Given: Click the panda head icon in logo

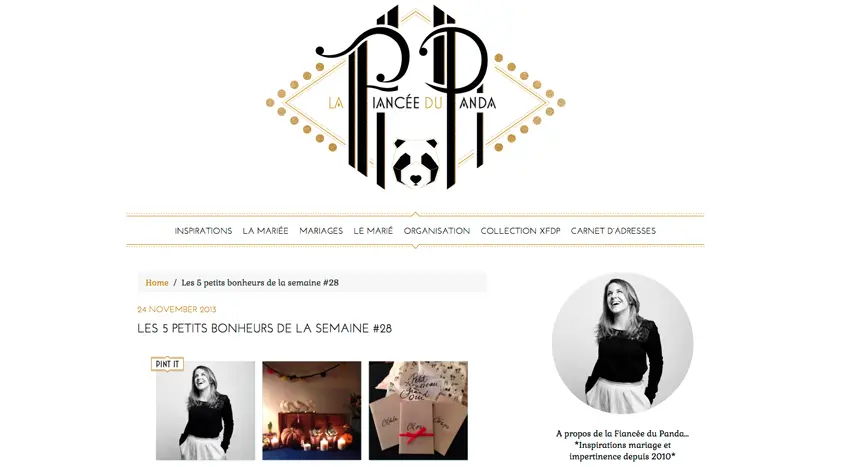Looking at the screenshot, I should [415, 163].
